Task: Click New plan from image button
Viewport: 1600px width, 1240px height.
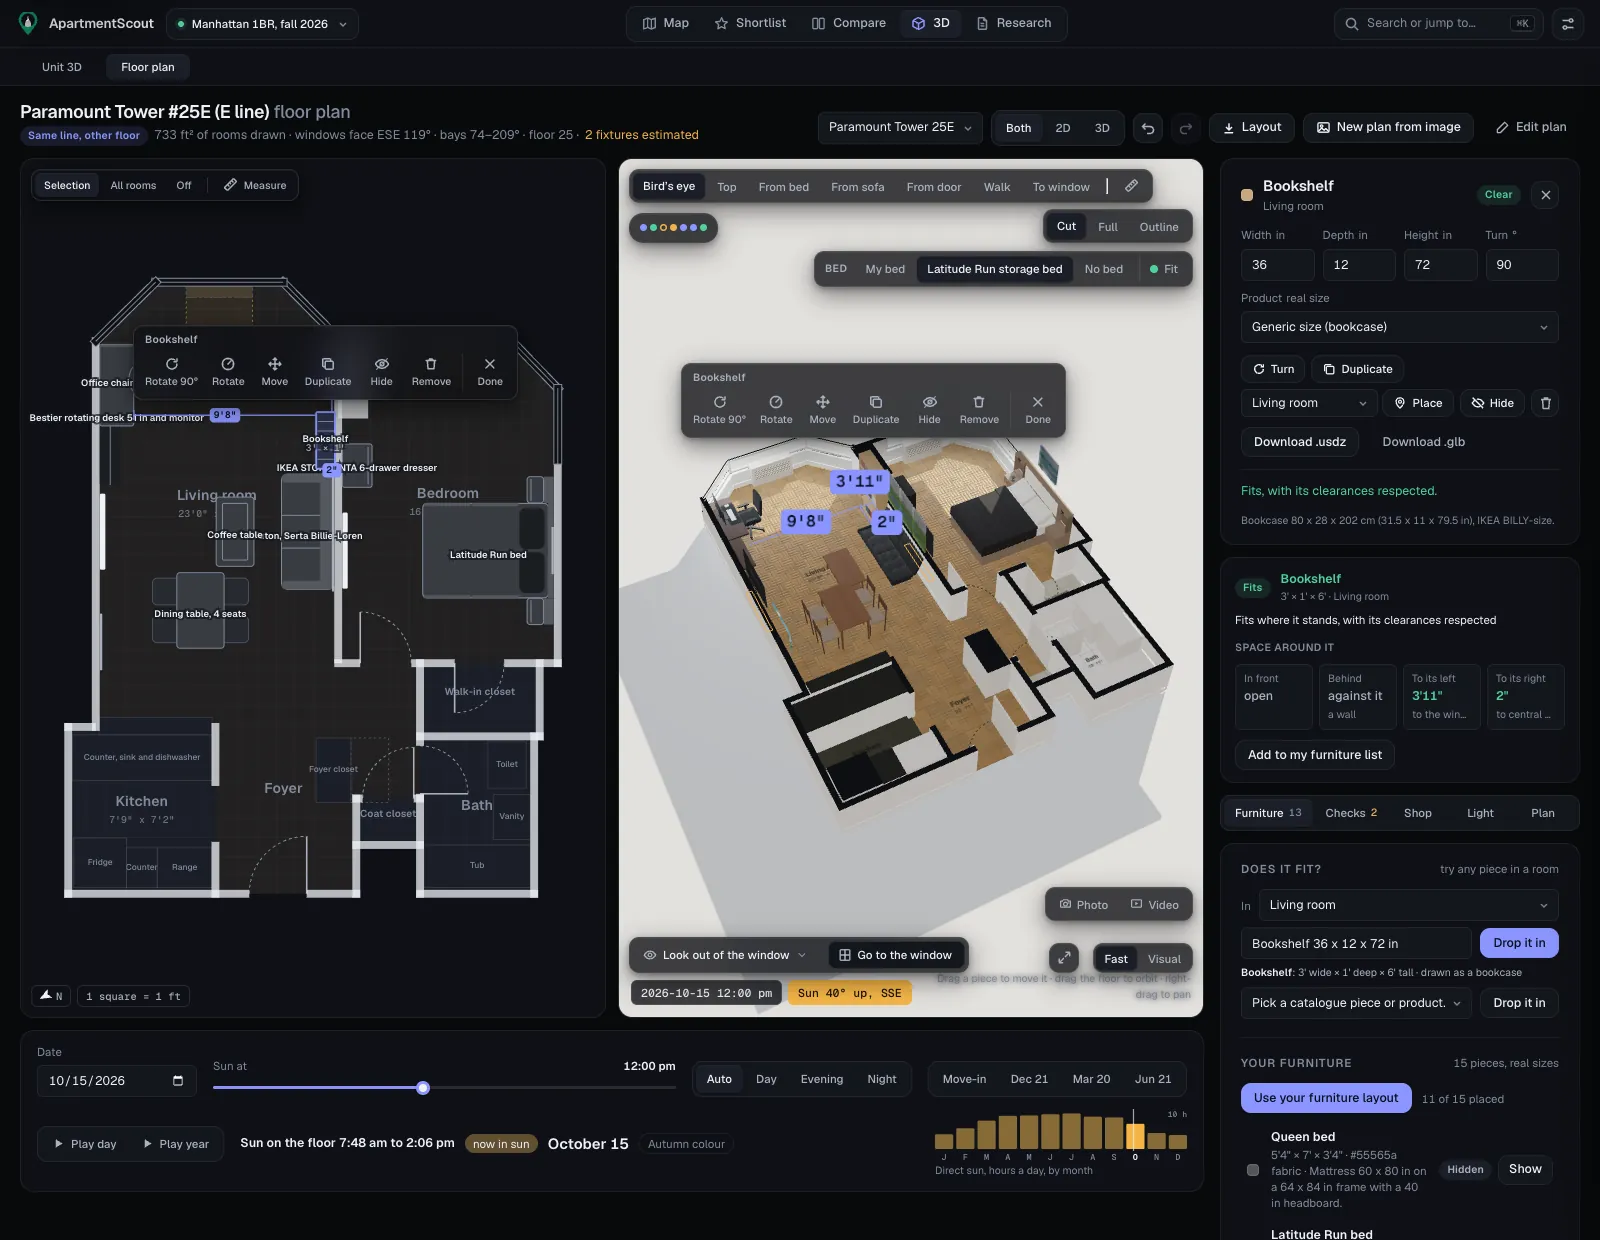Action: (1388, 127)
